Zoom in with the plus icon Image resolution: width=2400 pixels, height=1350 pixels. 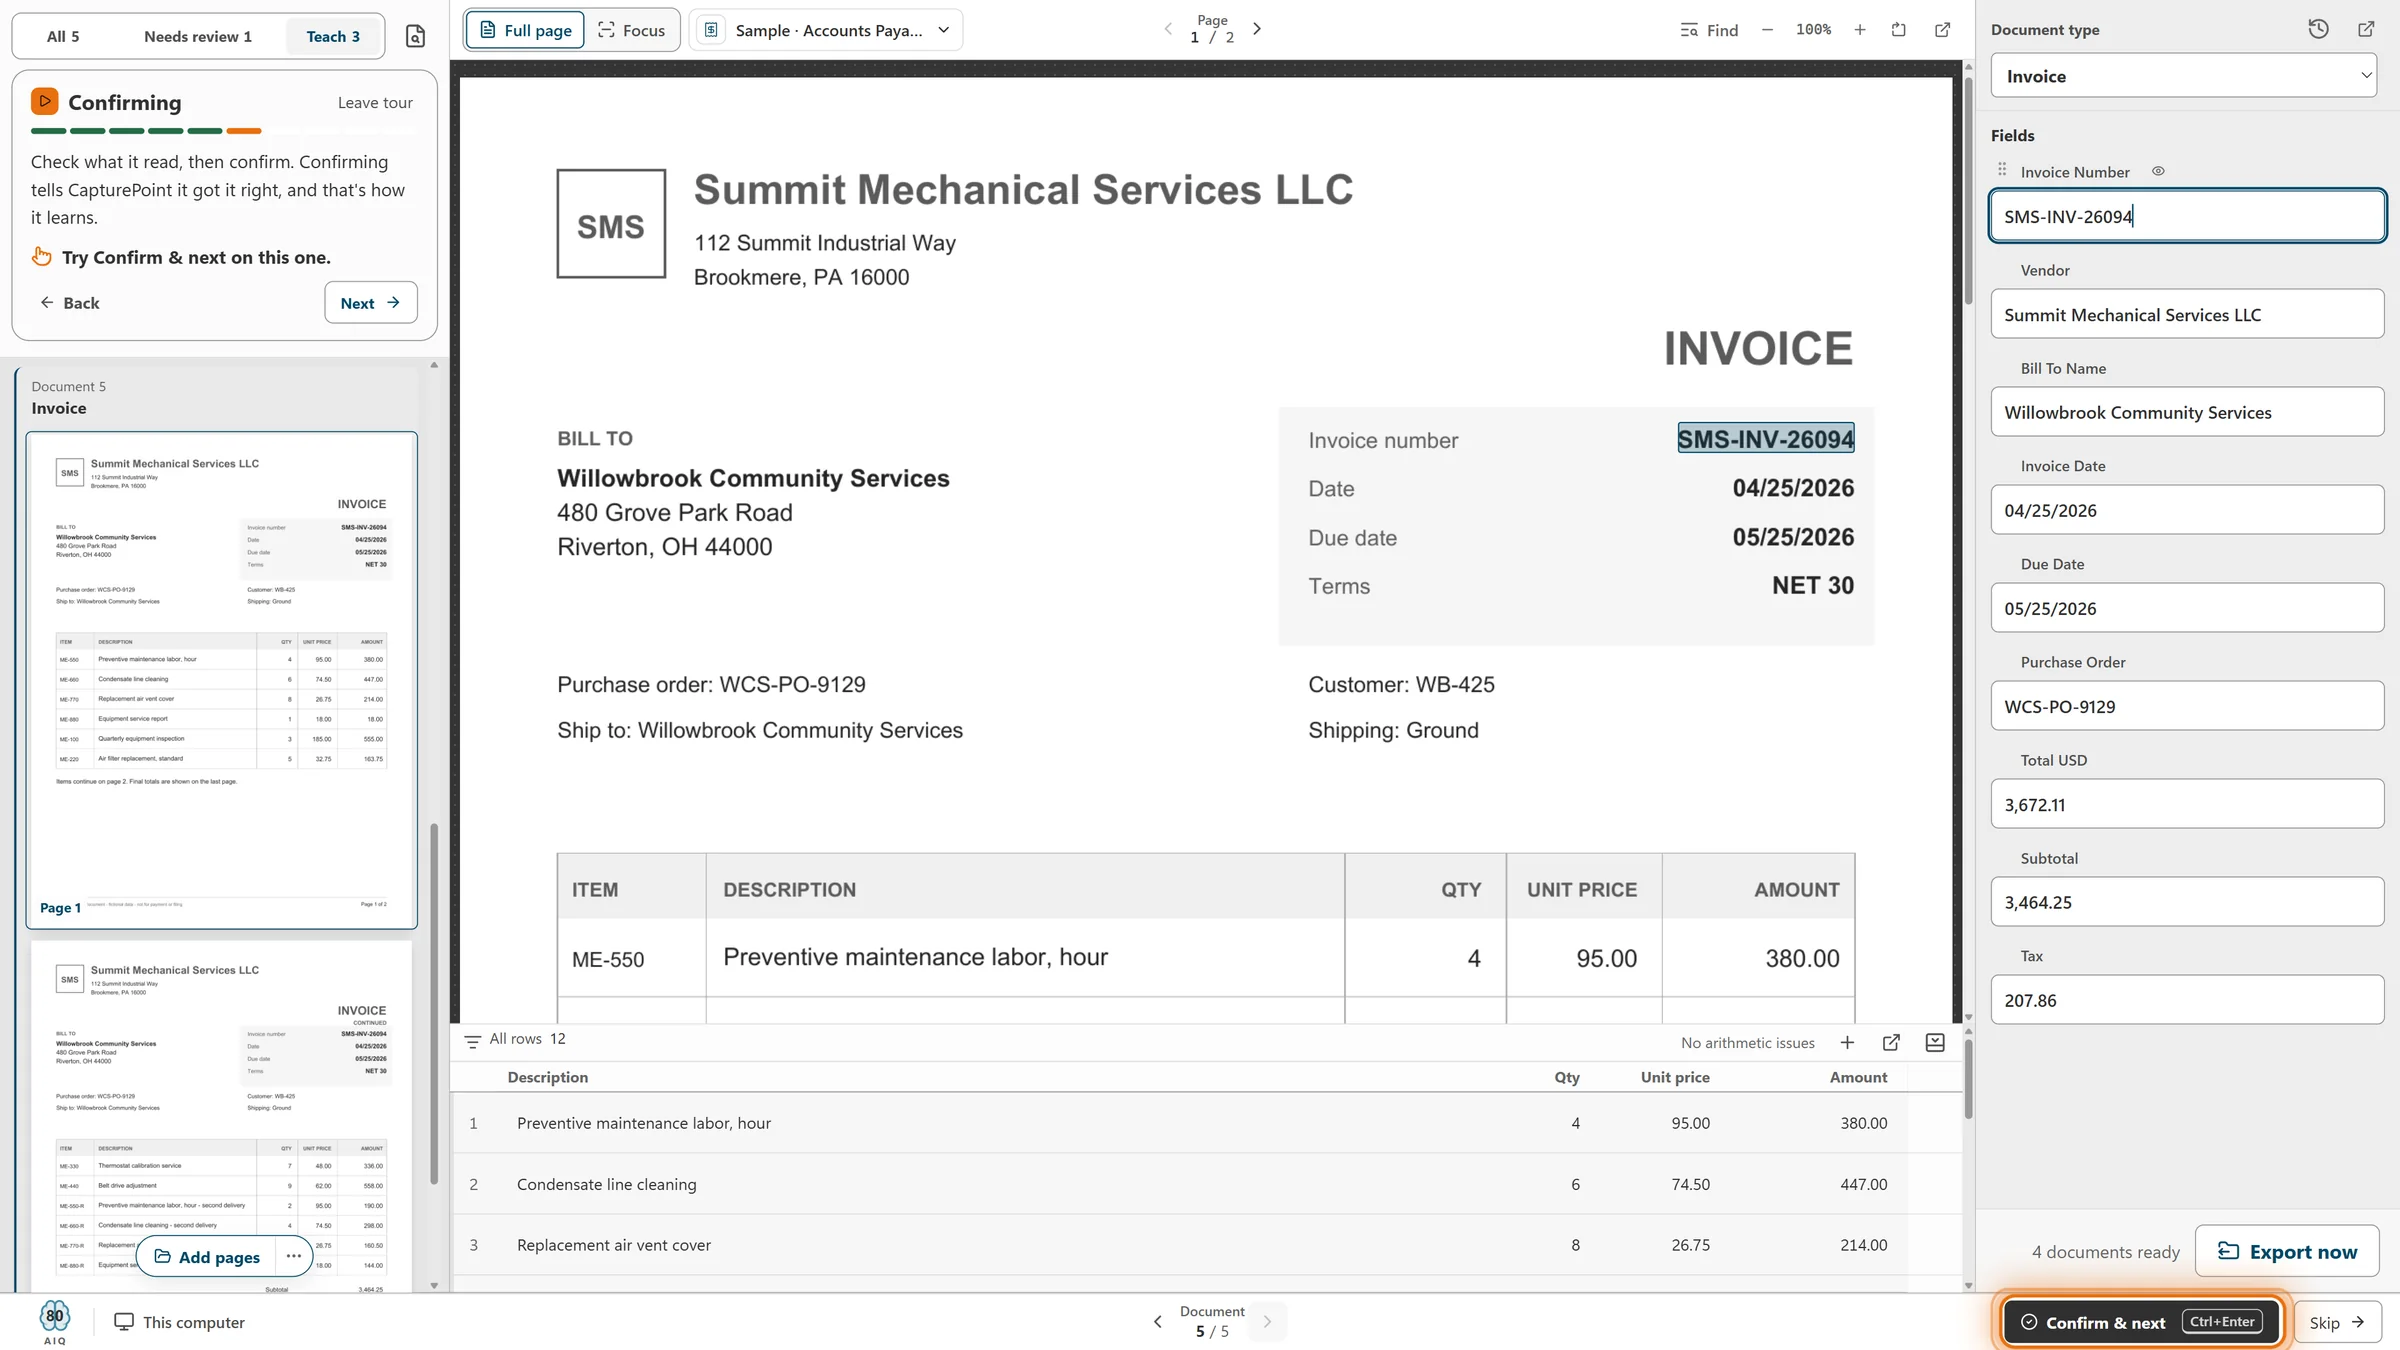tap(1859, 30)
